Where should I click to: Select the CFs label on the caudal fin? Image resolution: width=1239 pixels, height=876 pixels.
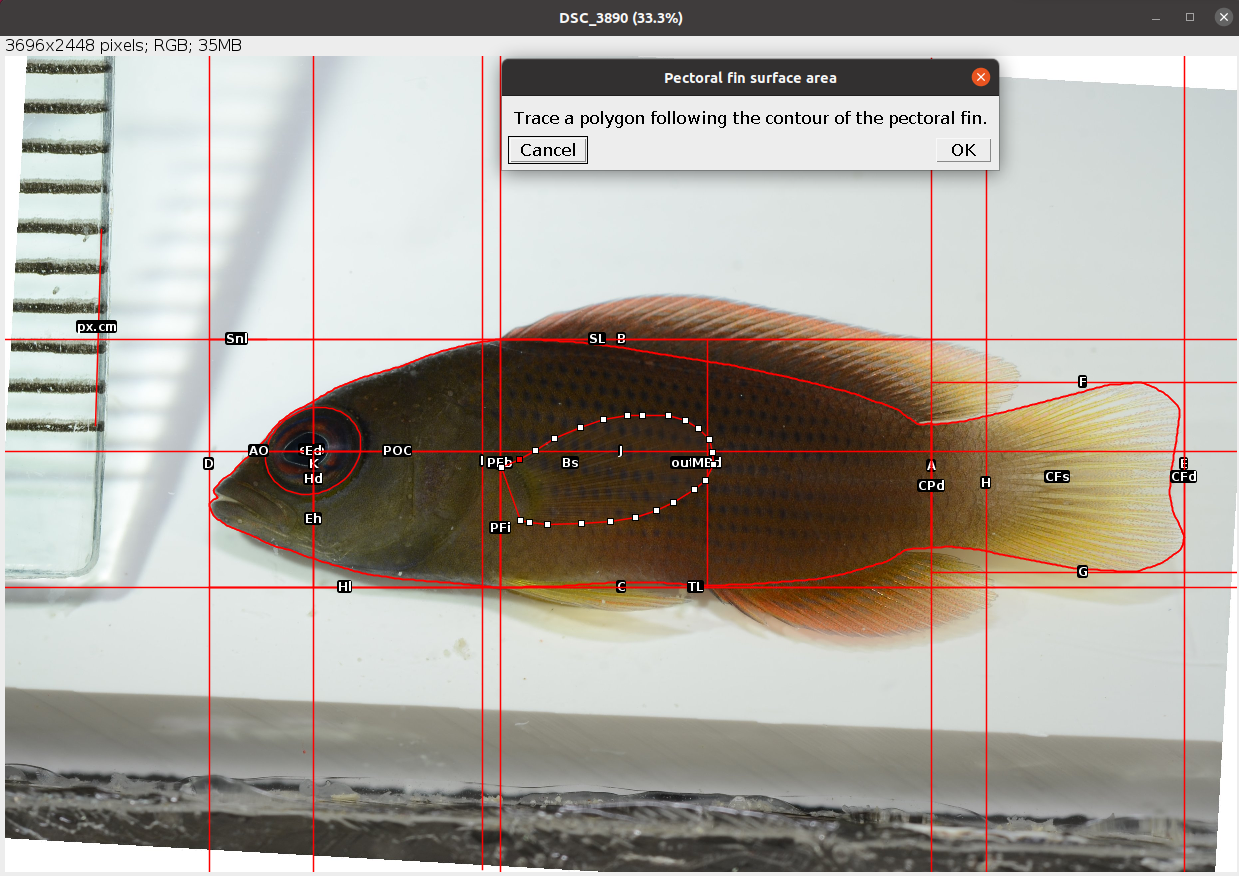click(1056, 476)
